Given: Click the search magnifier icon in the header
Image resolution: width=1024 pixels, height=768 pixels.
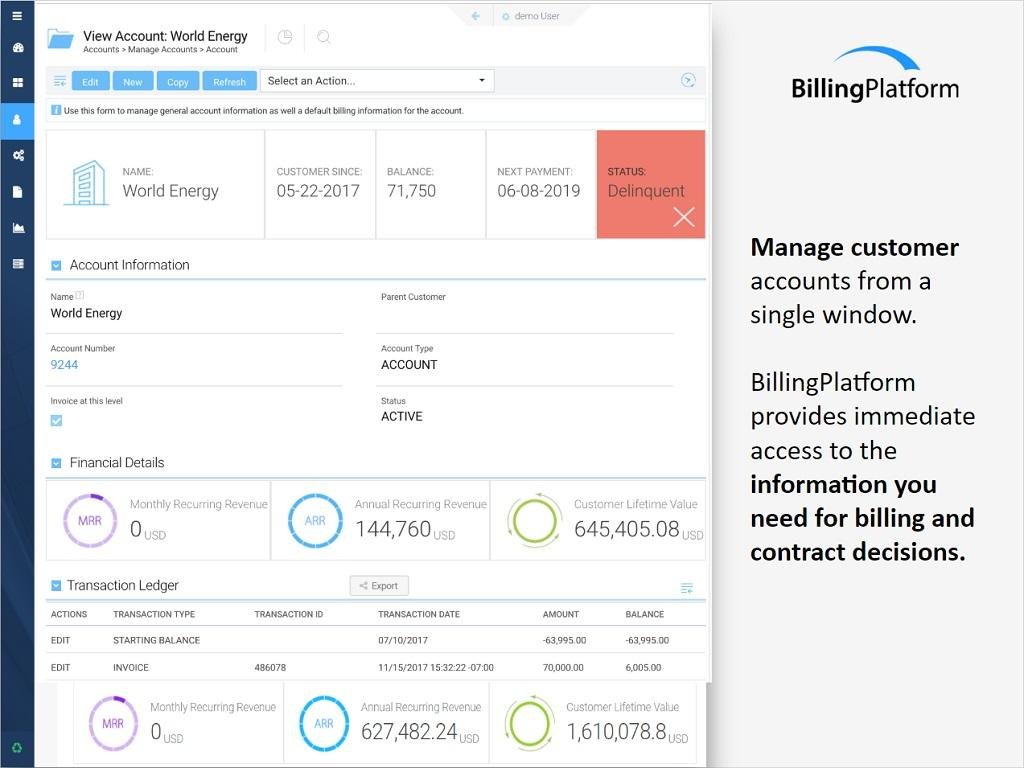Looking at the screenshot, I should click(323, 37).
